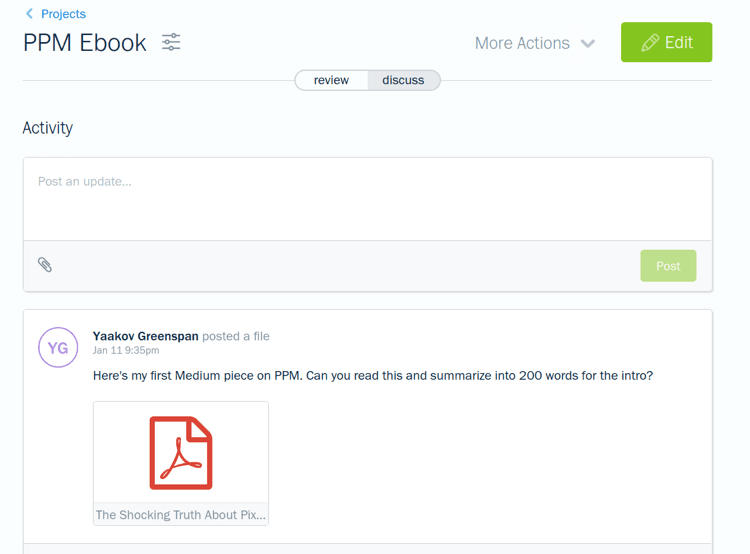750x554 pixels.
Task: Open the More Actions menu
Action: 535,43
